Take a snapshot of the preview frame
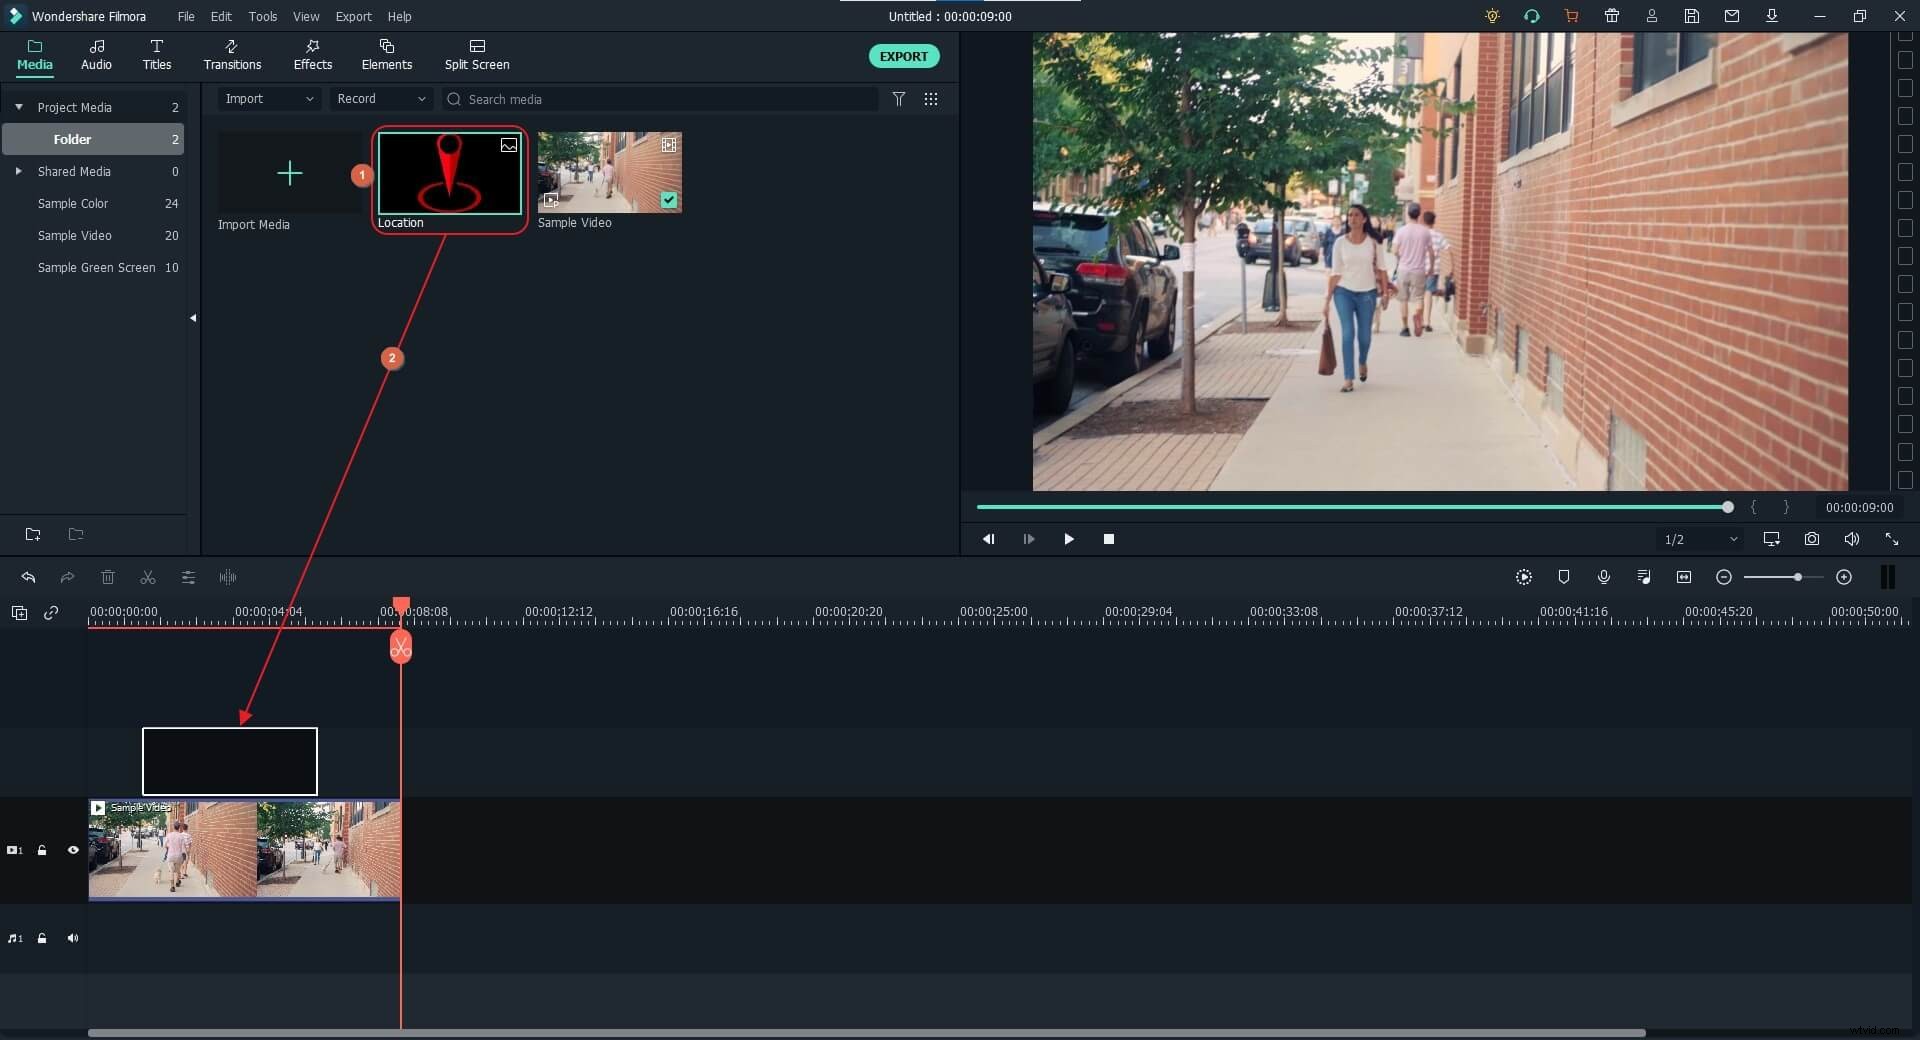The height and width of the screenshot is (1040, 1920). 1811,539
